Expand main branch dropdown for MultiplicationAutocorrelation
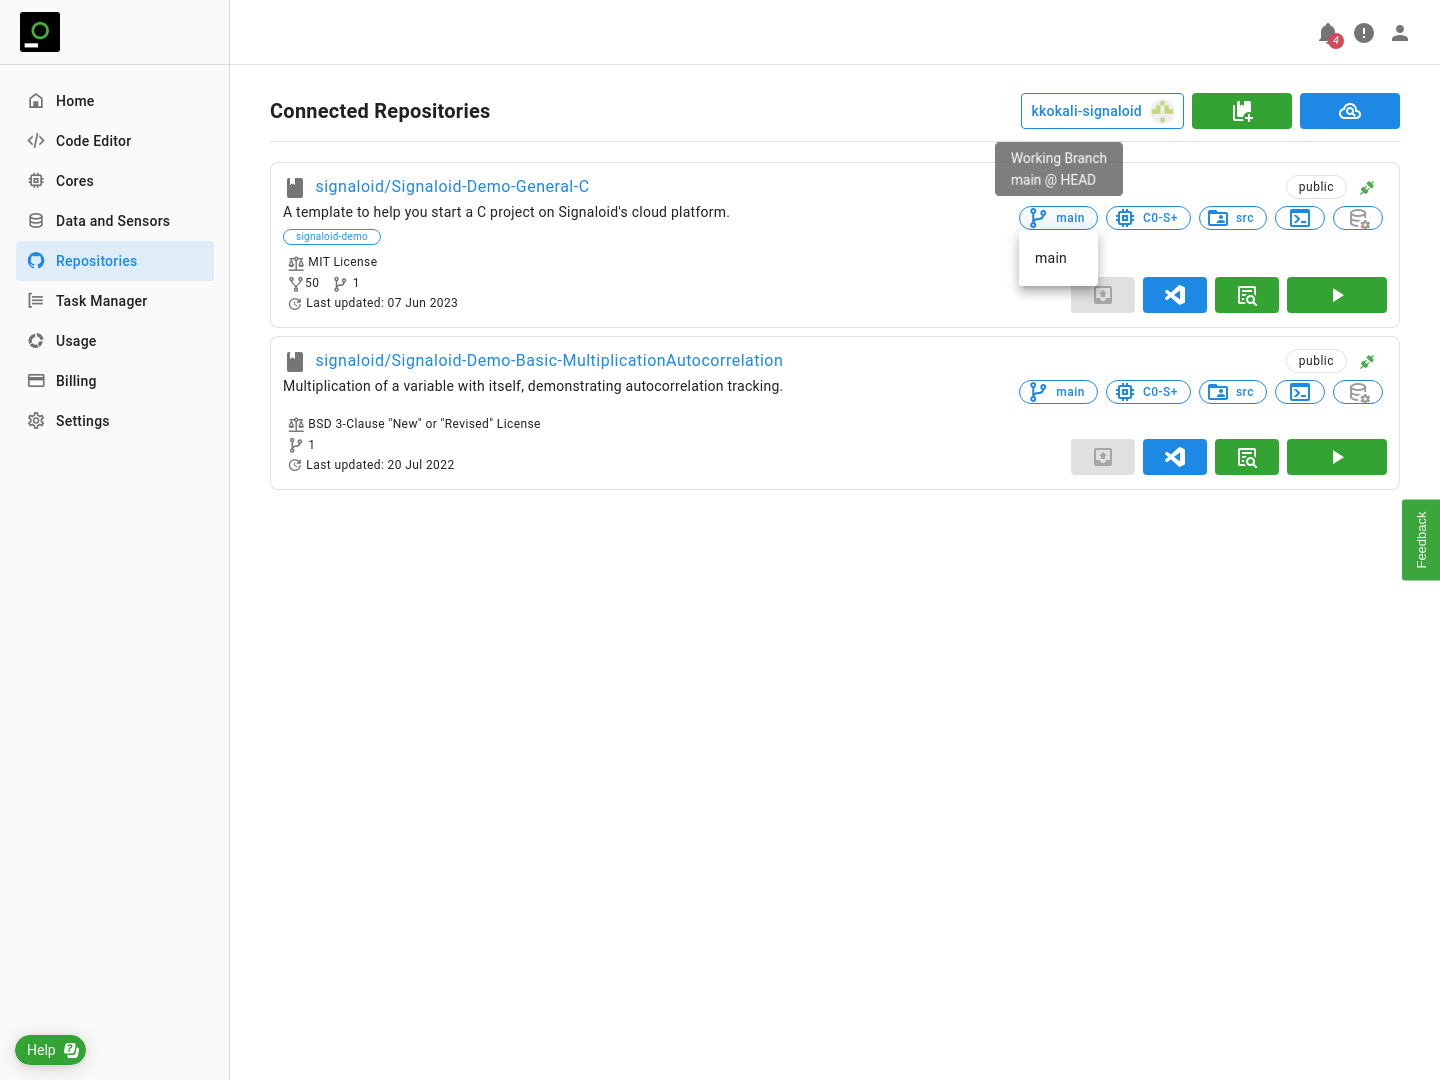The width and height of the screenshot is (1440, 1080). (1058, 392)
